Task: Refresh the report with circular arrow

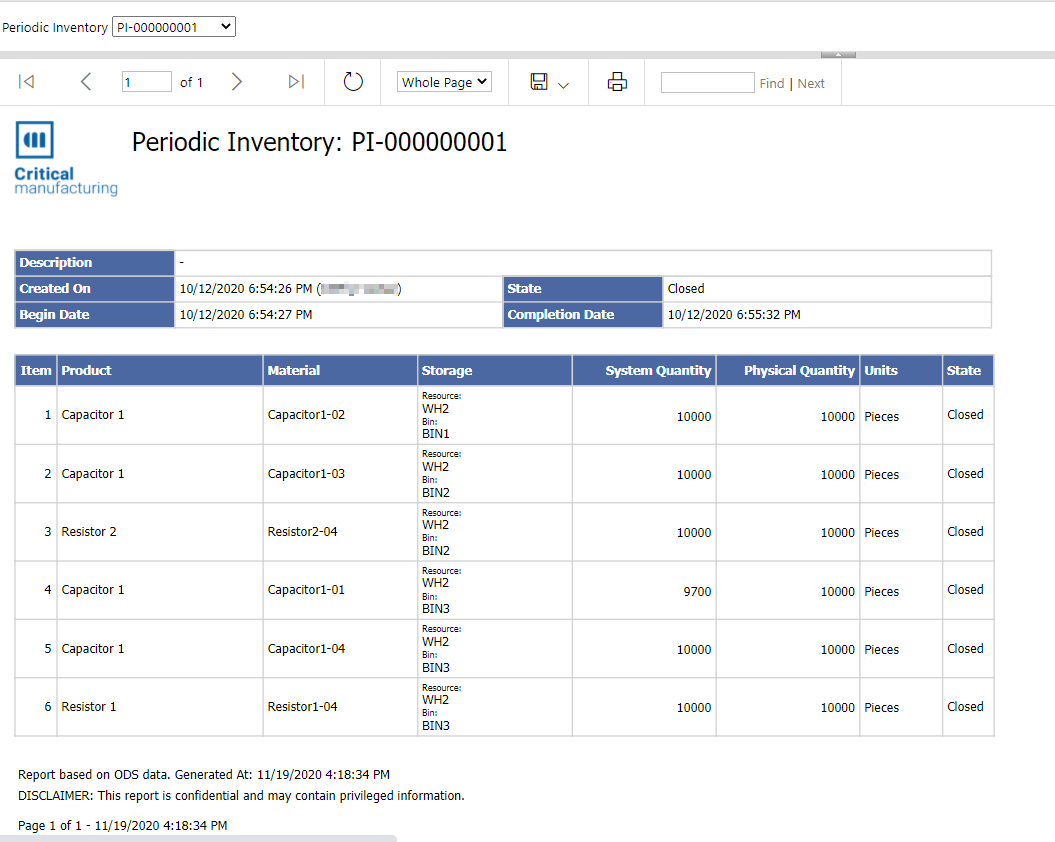Action: (x=353, y=82)
